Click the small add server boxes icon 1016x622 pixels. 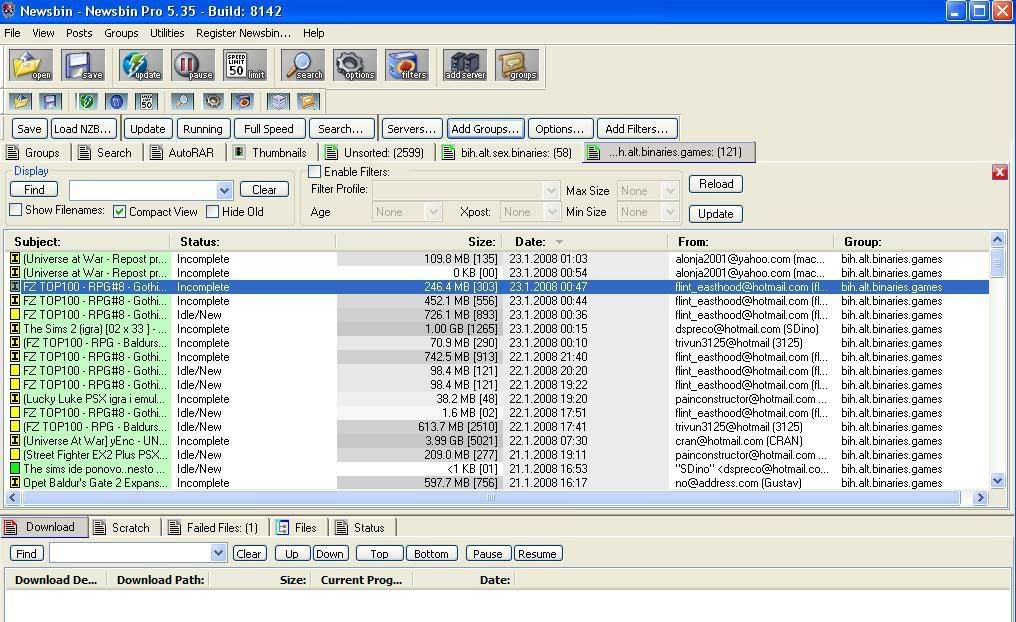(279, 101)
